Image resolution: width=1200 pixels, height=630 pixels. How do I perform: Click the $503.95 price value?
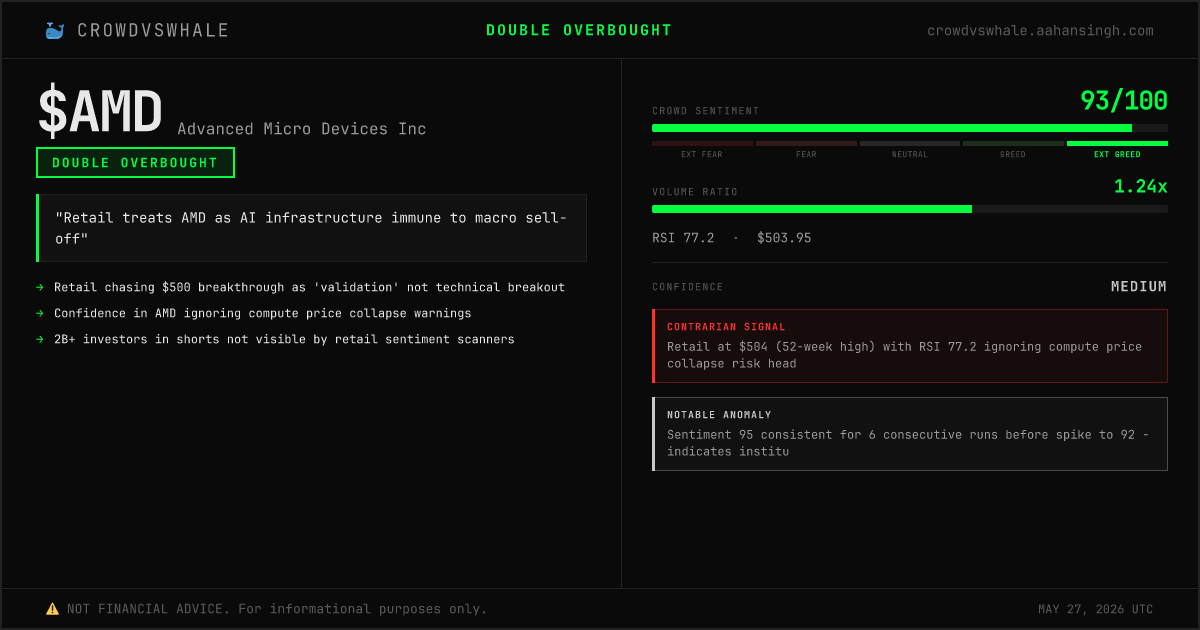point(784,238)
